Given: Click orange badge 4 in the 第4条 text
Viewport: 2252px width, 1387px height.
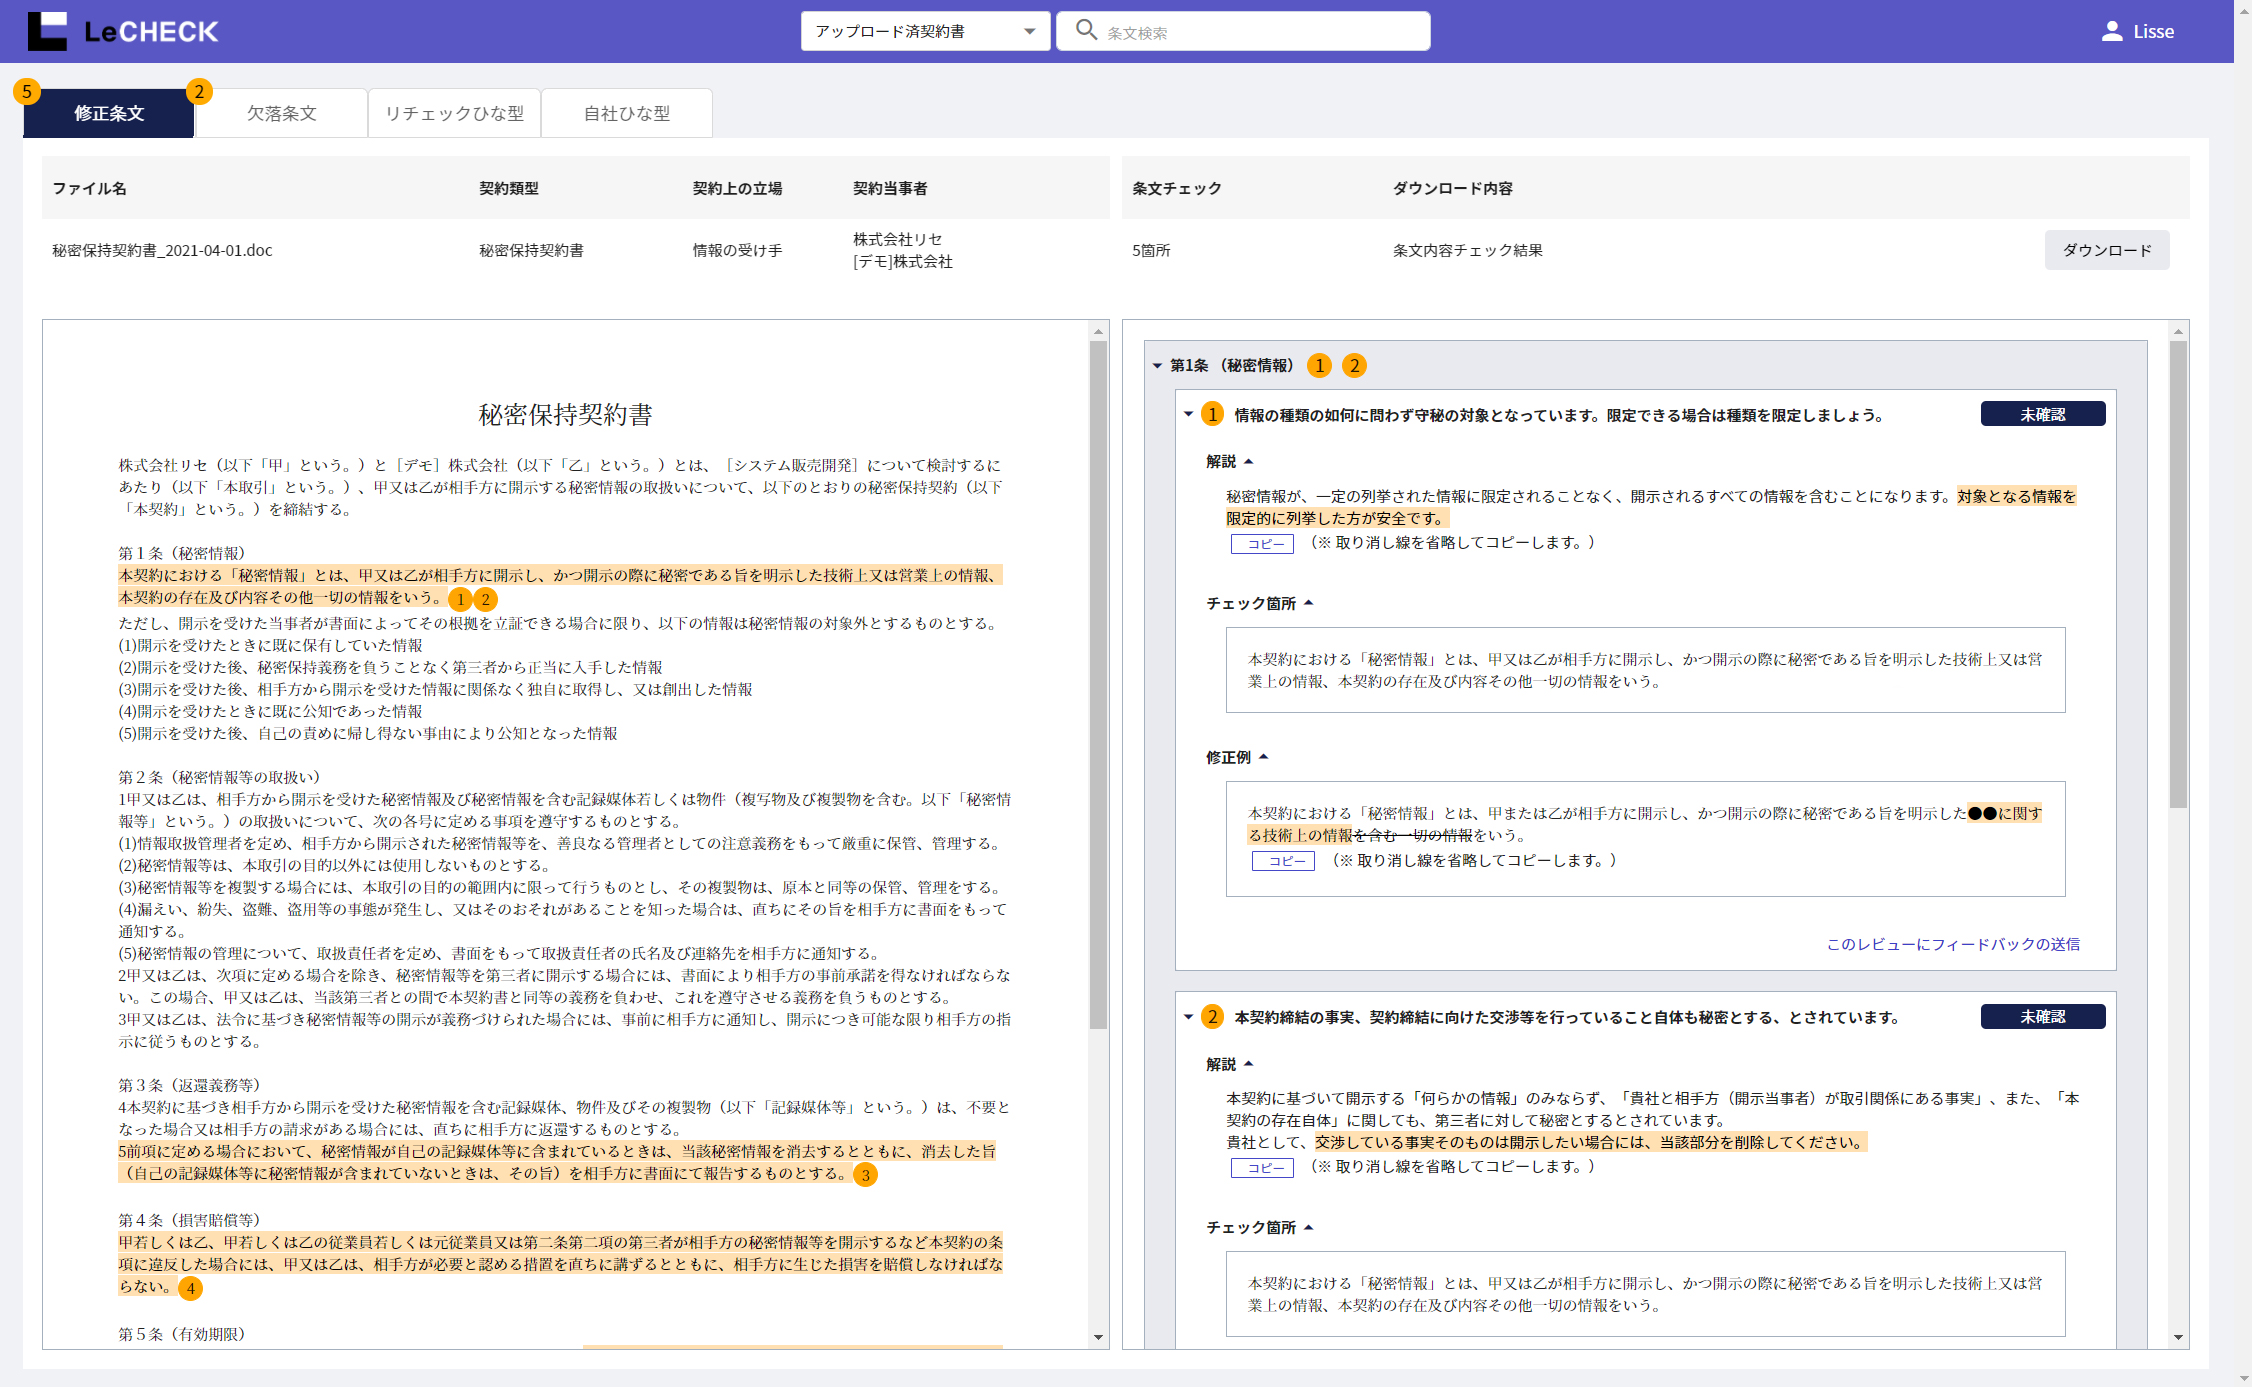Looking at the screenshot, I should pyautogui.click(x=190, y=1288).
